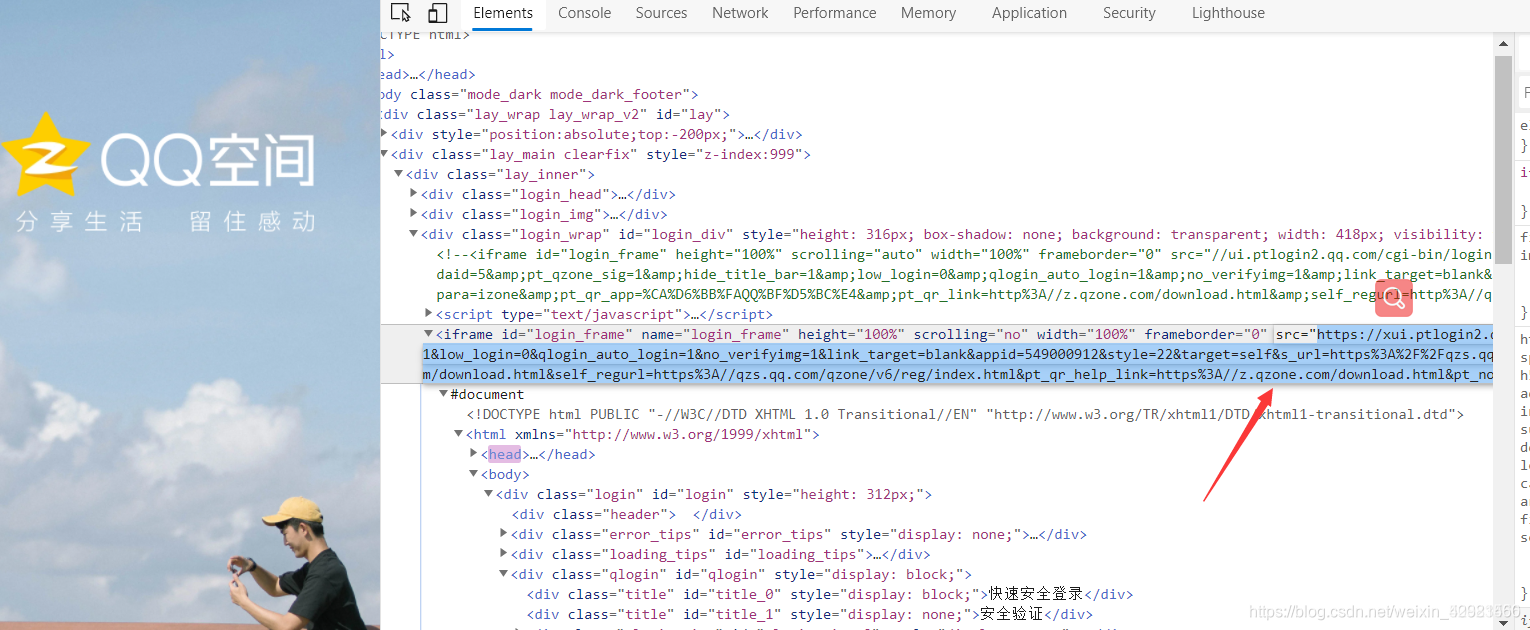Collapse the lay_main clearfix div node
Viewport: 1530px width, 630px height.
(x=386, y=154)
